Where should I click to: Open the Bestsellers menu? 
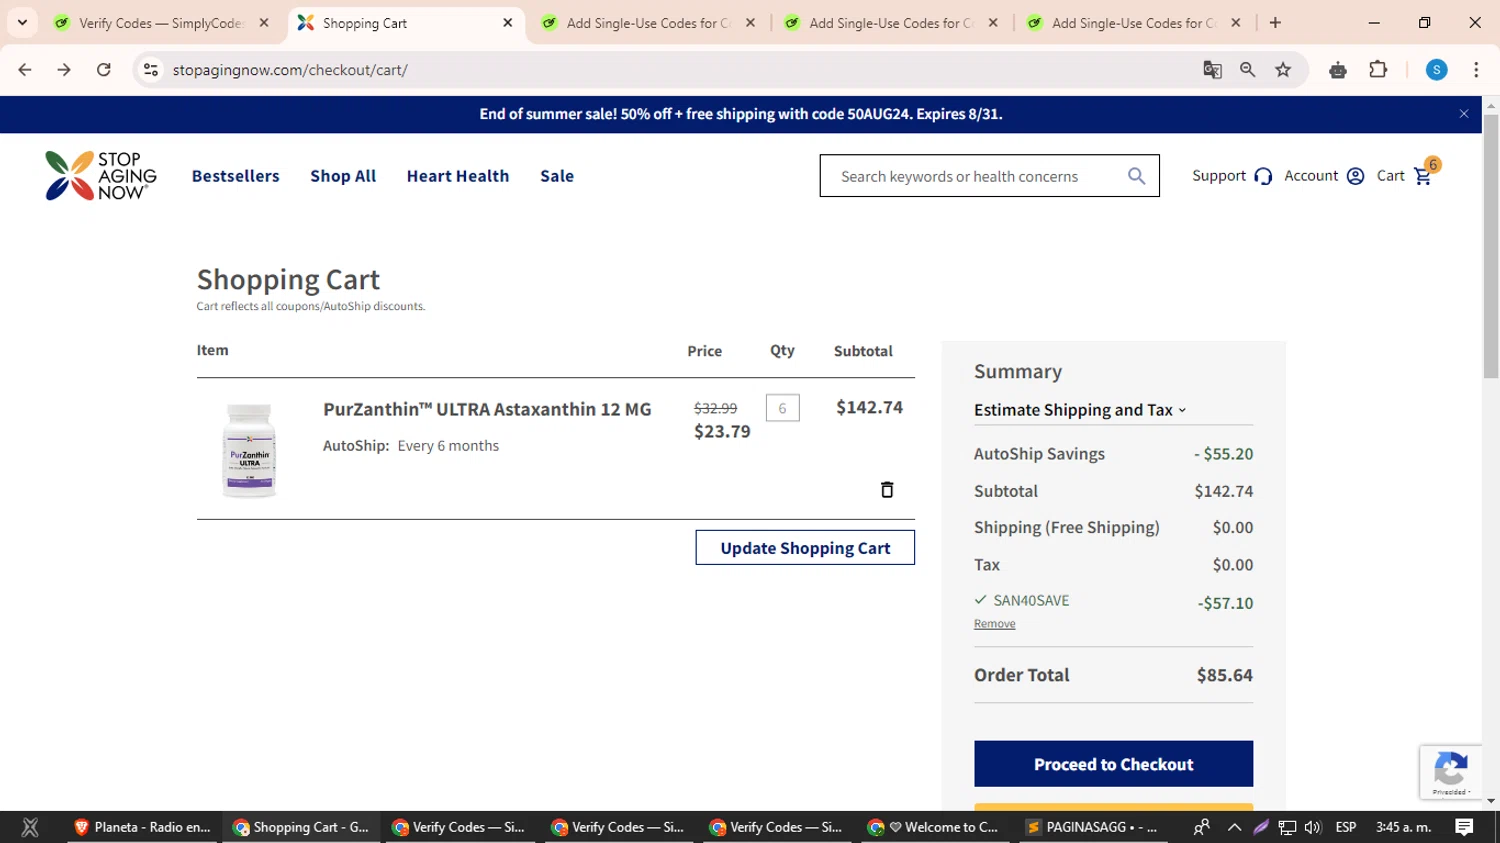point(236,176)
